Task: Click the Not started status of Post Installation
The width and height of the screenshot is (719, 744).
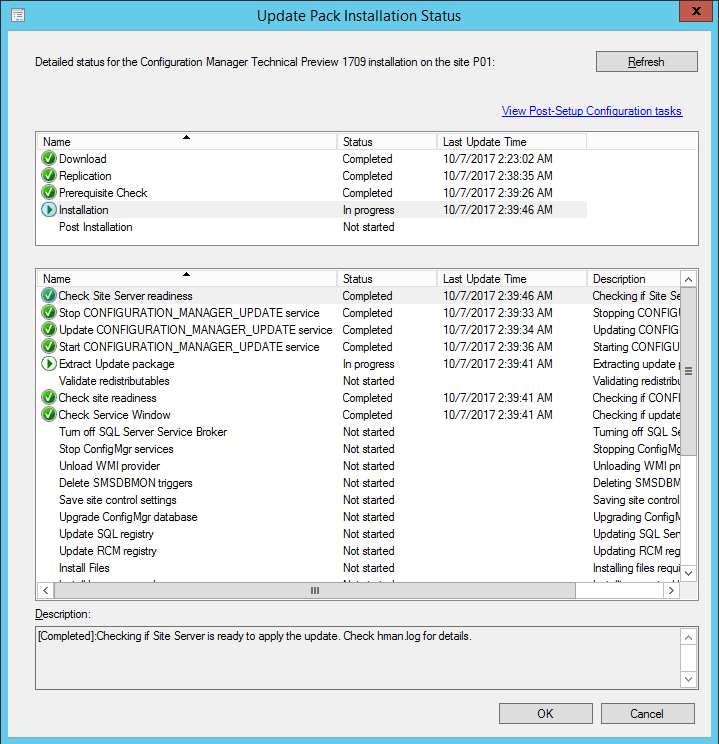Action: tap(369, 227)
